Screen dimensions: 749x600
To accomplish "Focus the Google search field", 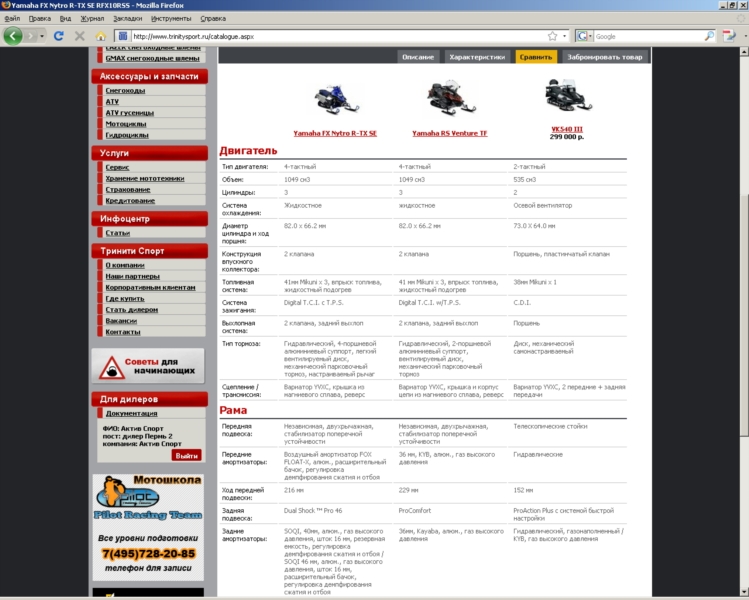I will (x=649, y=36).
